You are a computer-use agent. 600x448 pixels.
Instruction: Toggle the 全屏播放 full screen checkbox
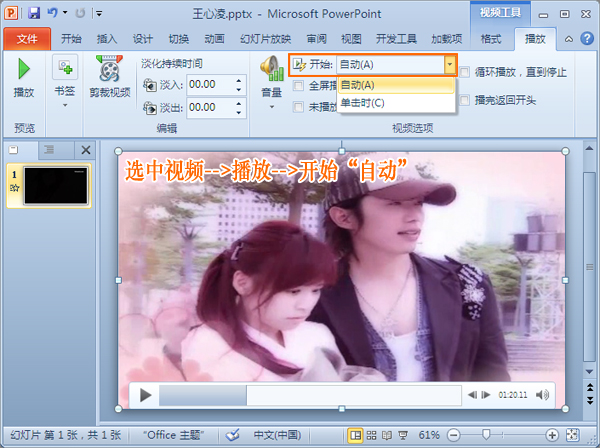click(x=298, y=85)
